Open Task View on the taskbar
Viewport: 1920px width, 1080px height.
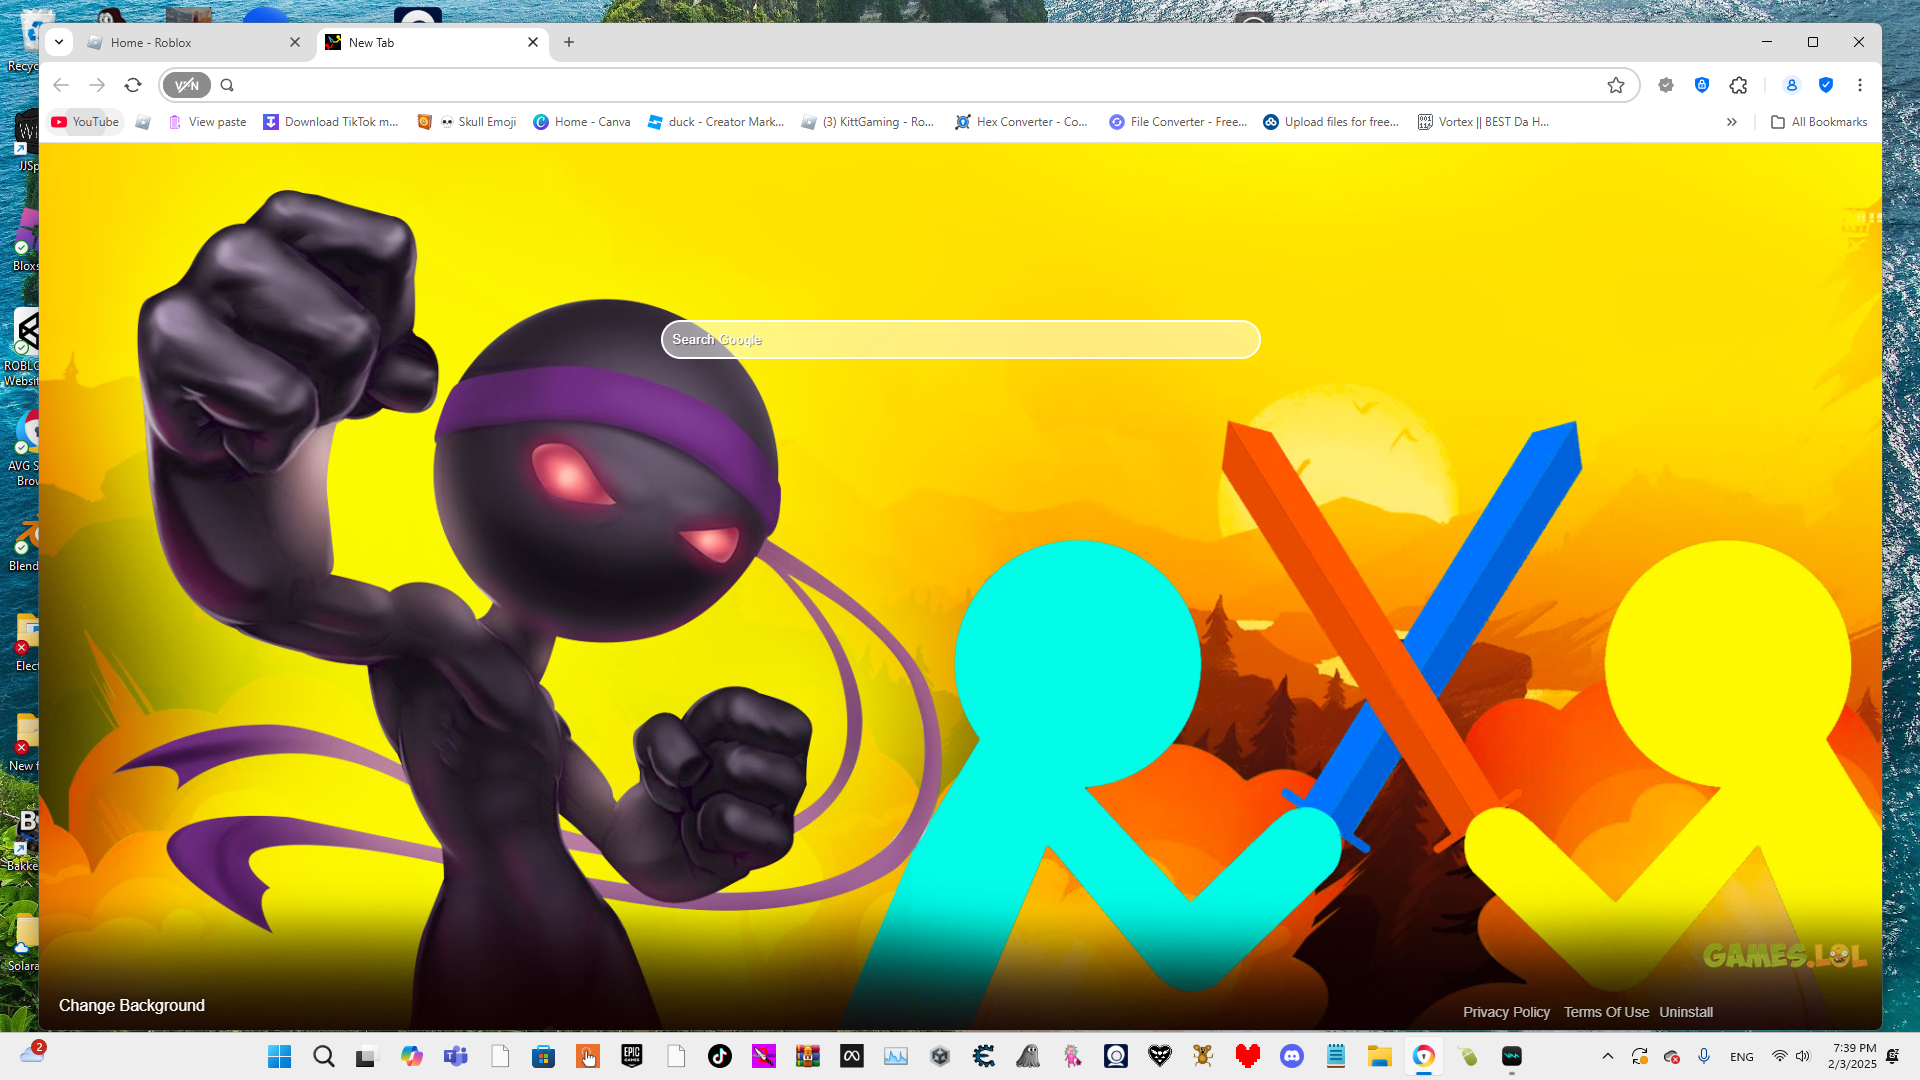point(366,1056)
